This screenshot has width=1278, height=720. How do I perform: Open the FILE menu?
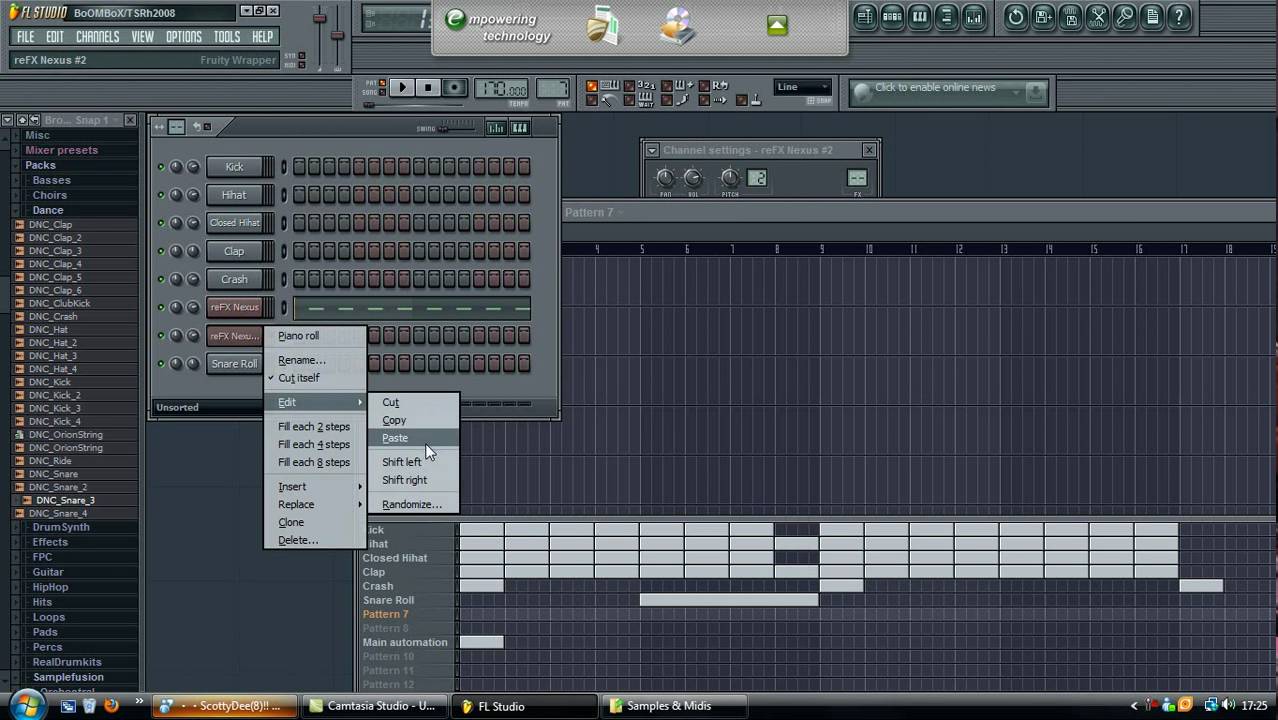tap(26, 37)
